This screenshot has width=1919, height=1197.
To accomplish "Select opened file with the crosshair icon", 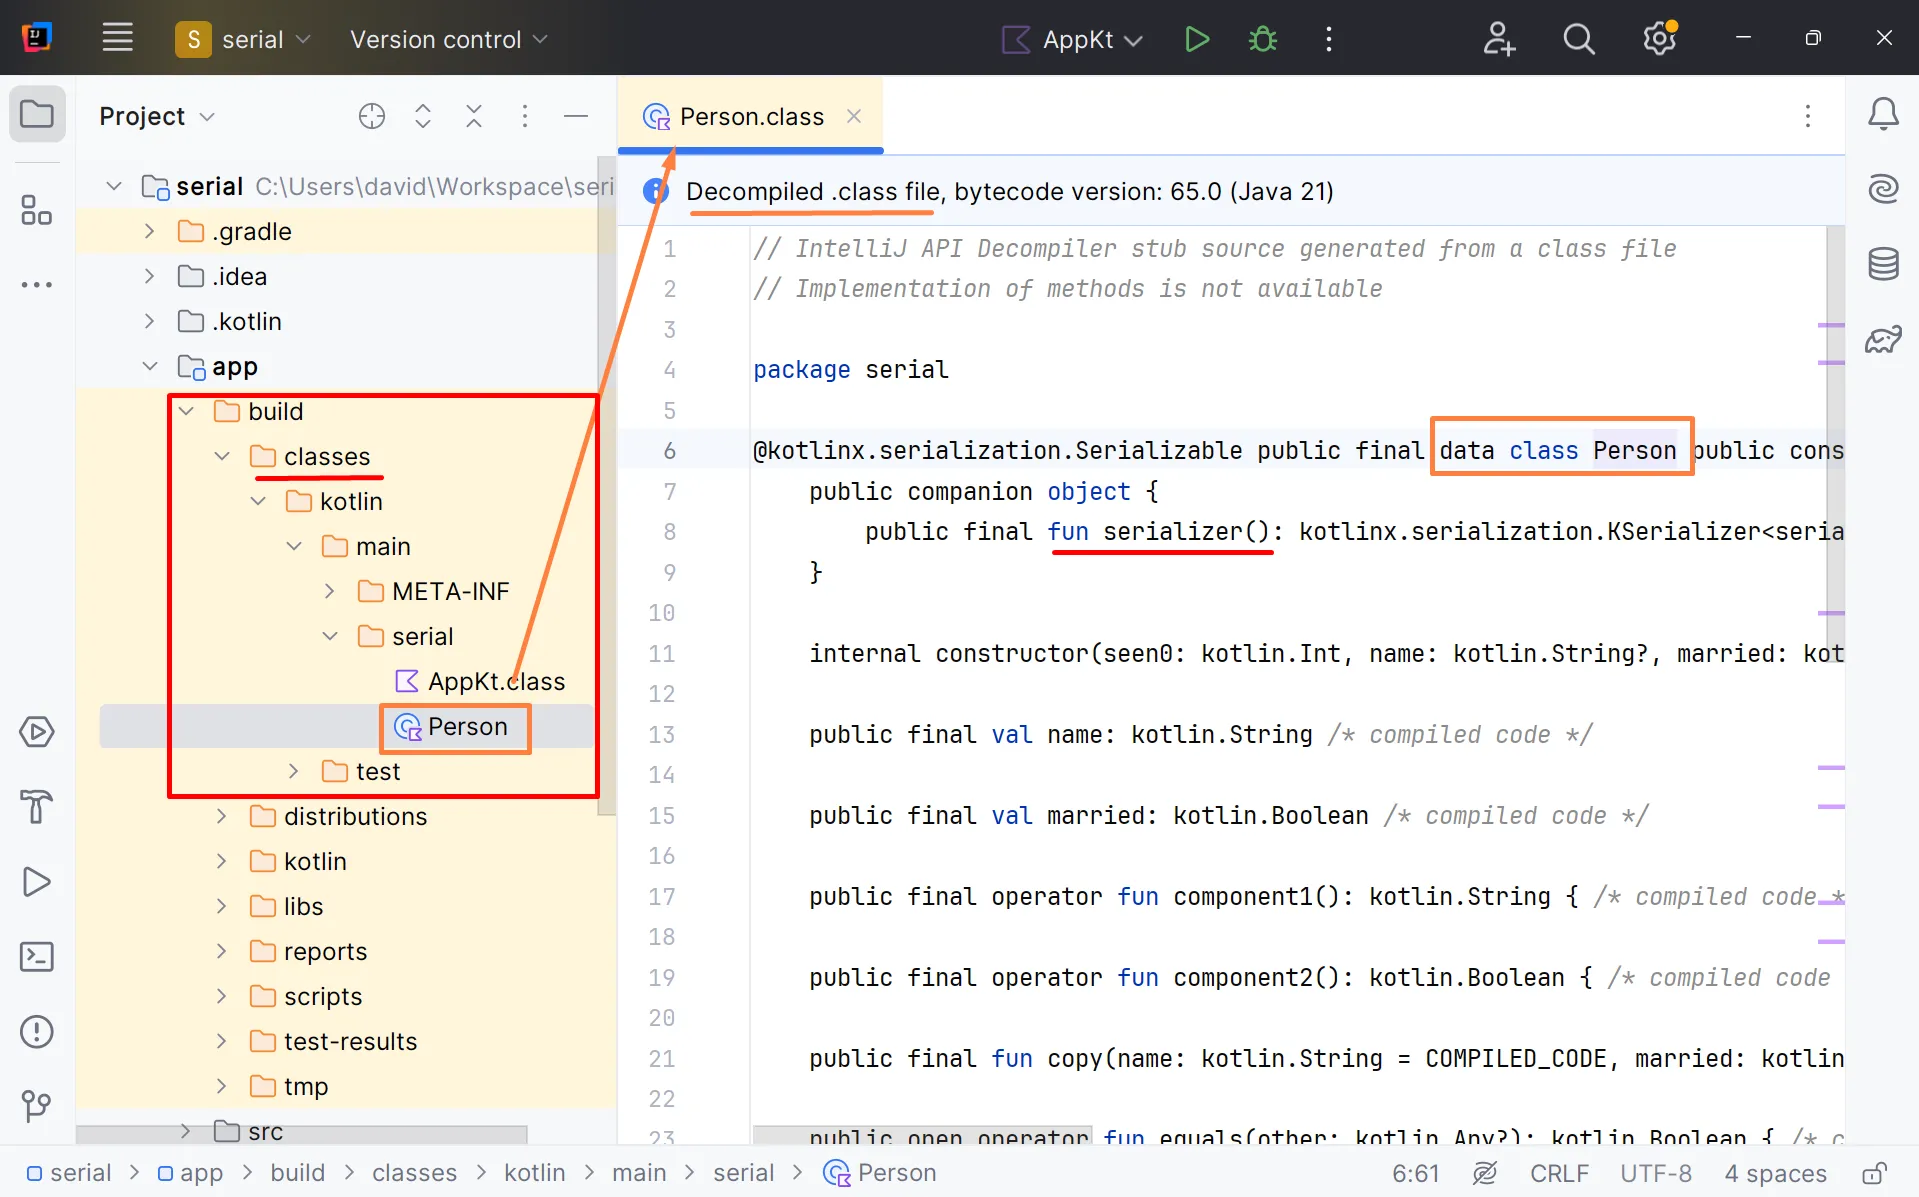I will pos(372,116).
